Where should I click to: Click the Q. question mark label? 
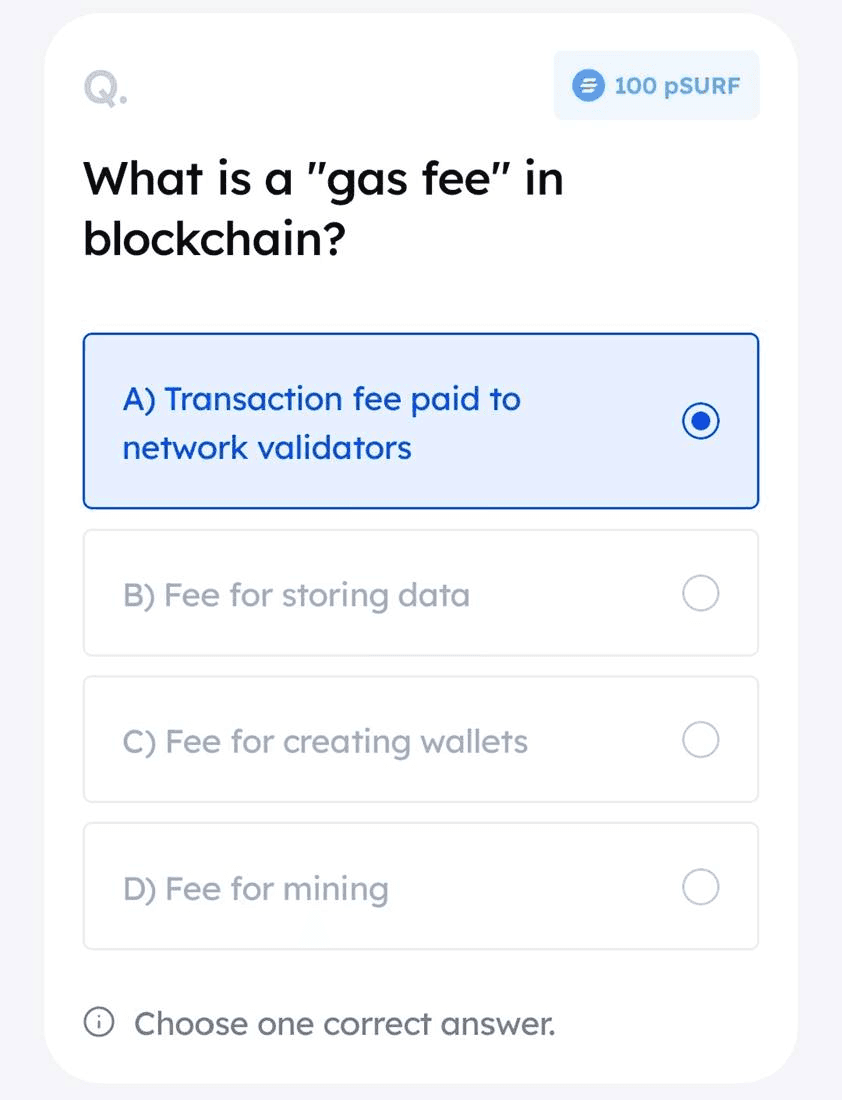(x=105, y=89)
